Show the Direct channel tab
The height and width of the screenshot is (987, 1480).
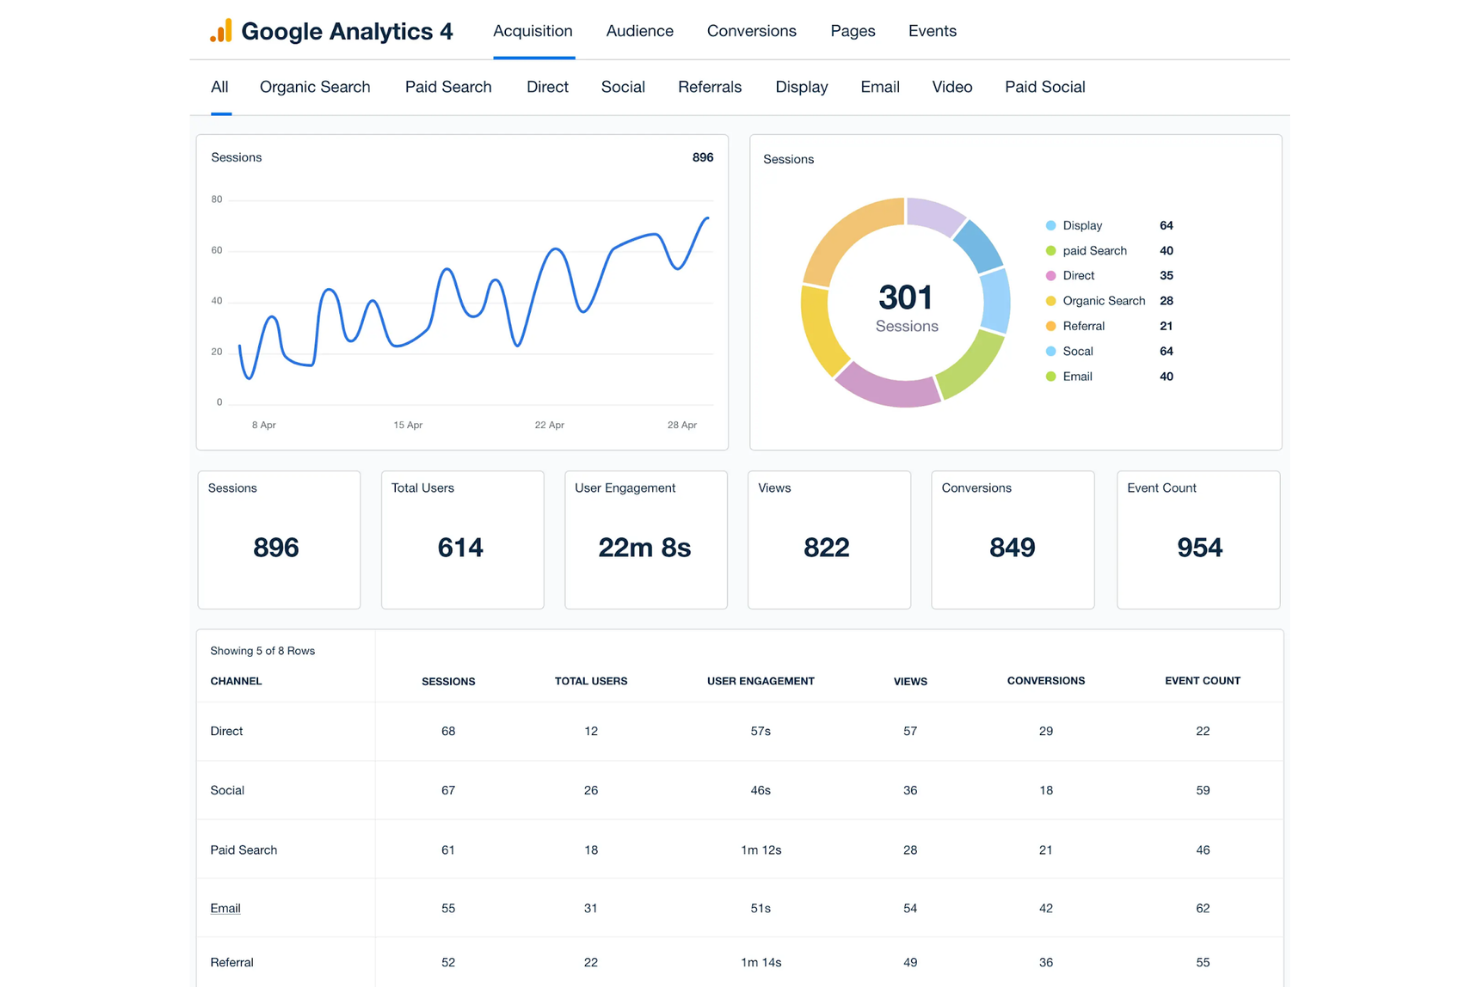(547, 87)
